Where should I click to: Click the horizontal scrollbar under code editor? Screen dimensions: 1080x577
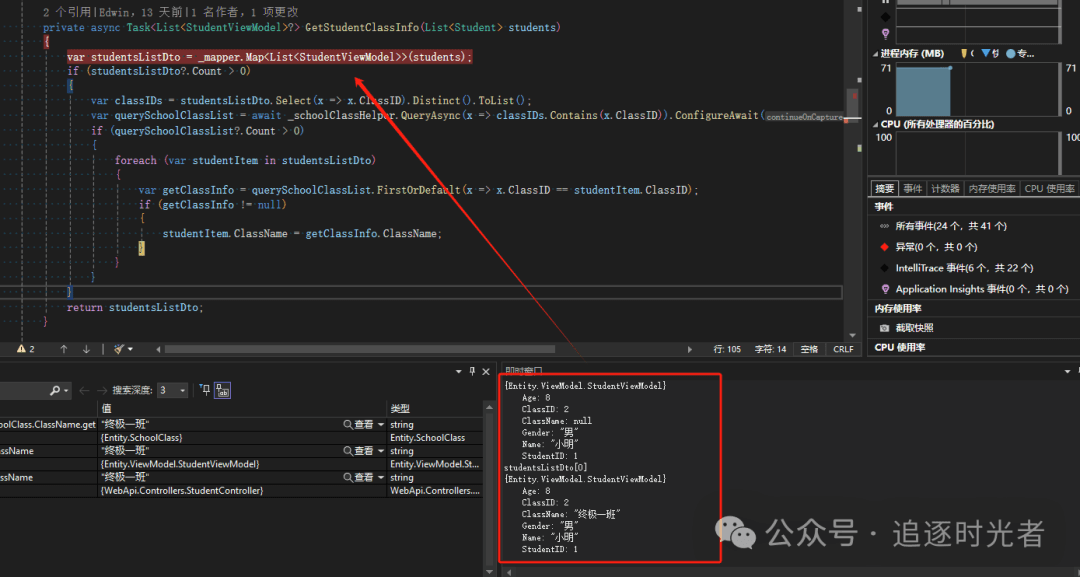point(400,349)
